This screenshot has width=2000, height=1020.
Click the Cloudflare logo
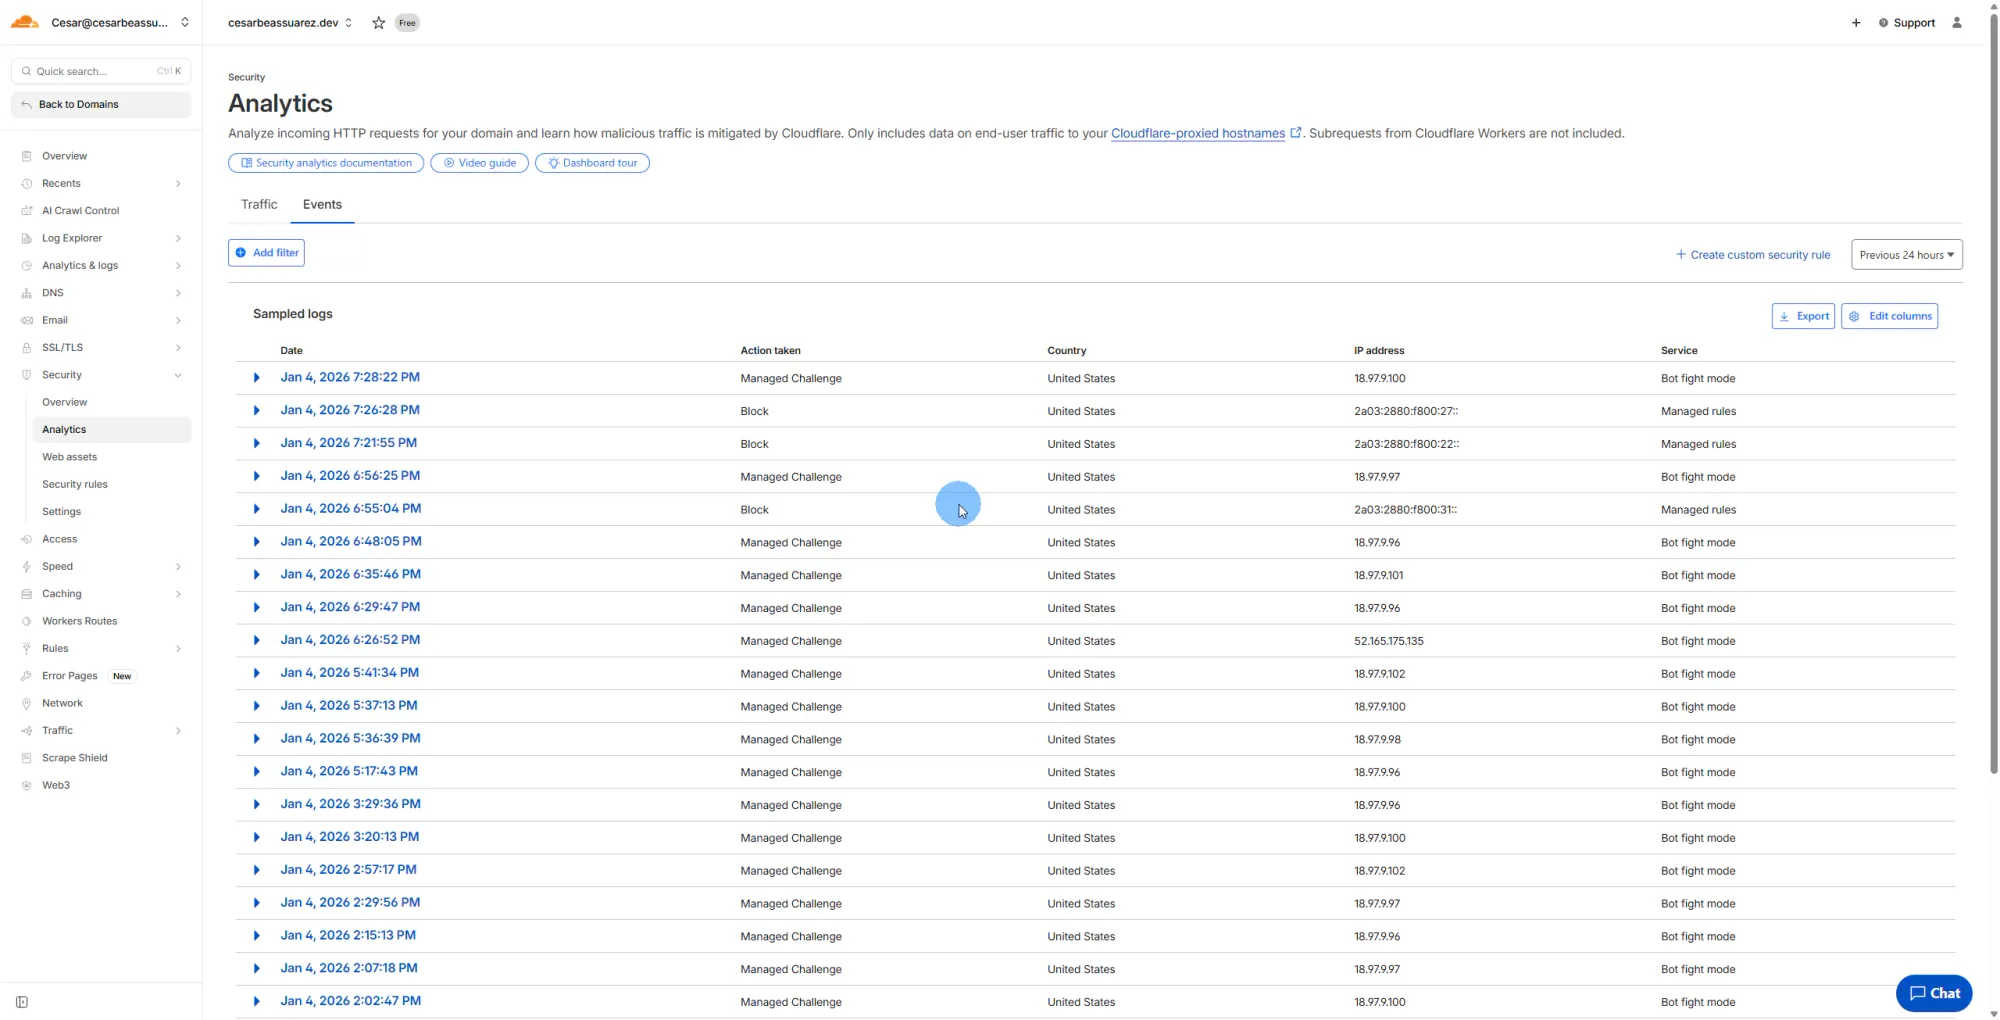pyautogui.click(x=24, y=20)
